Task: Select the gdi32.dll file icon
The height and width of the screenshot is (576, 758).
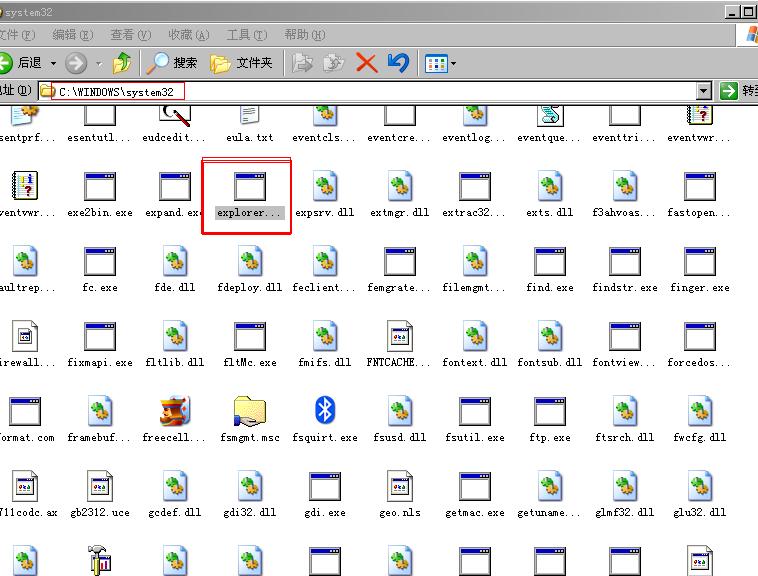Action: [250, 486]
